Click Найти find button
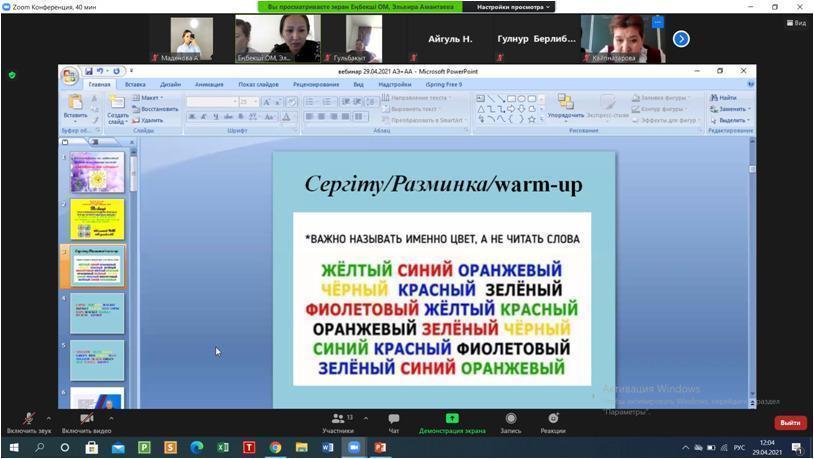Screen dimensions: 814x459 click(x=724, y=98)
